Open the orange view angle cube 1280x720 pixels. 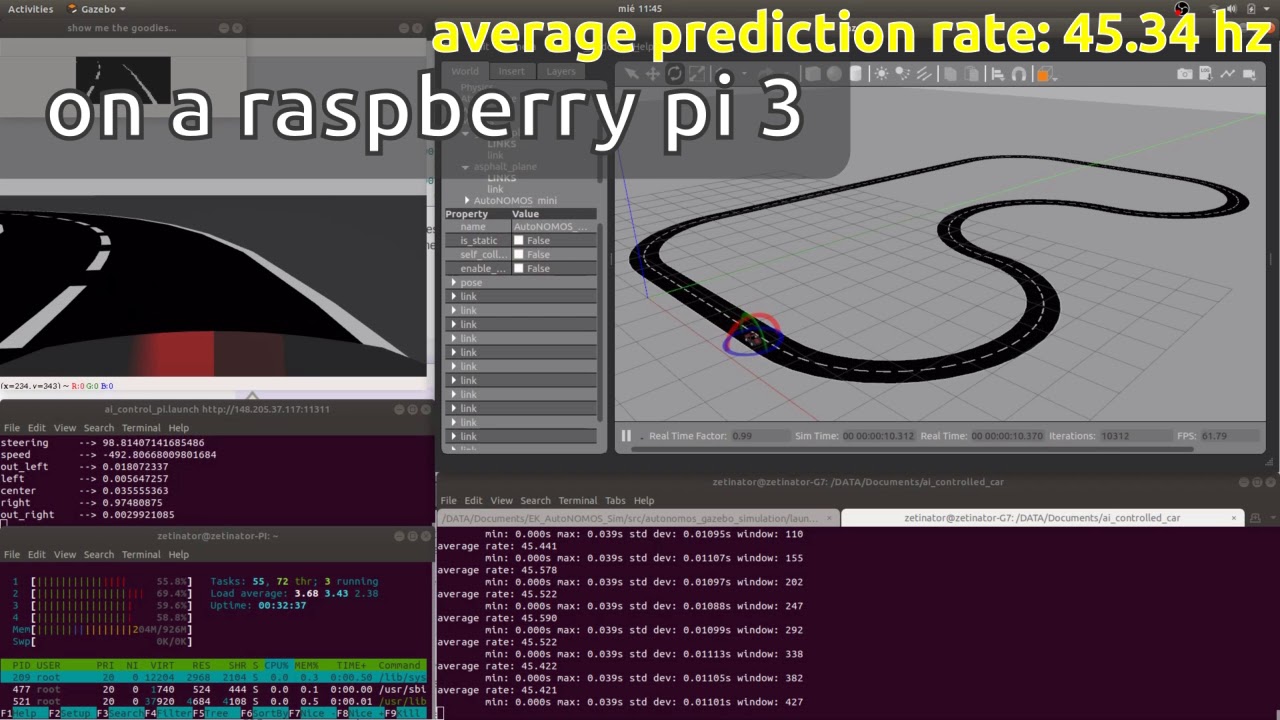pos(1043,73)
